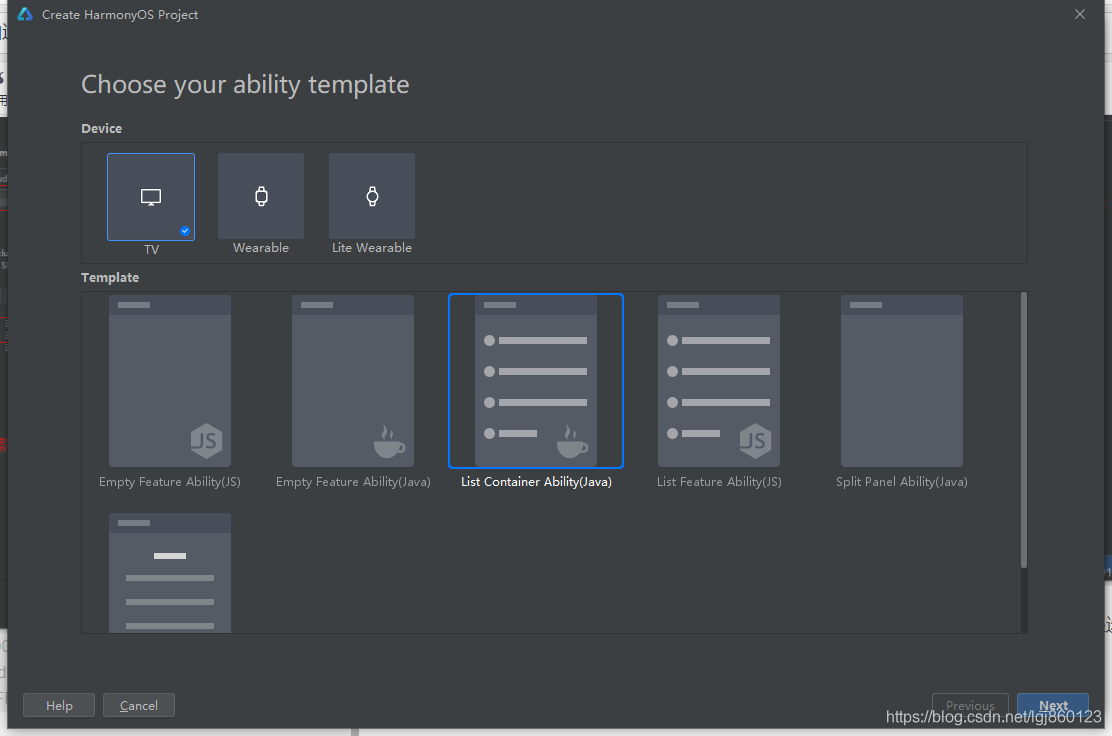Click the template list vertical scrollbar
This screenshot has height=736, width=1112.
point(1023,430)
